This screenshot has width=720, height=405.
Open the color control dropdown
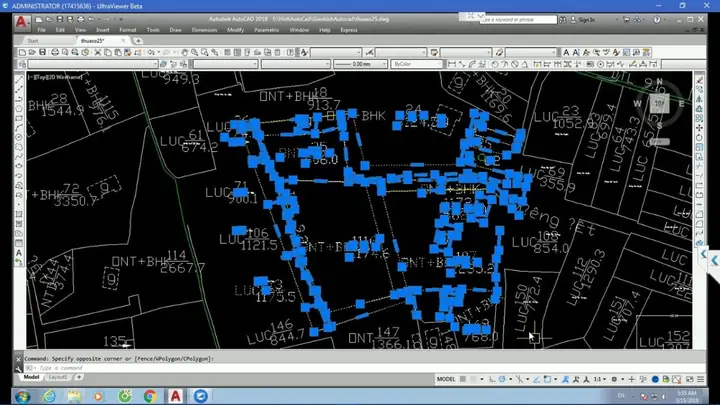[225, 64]
